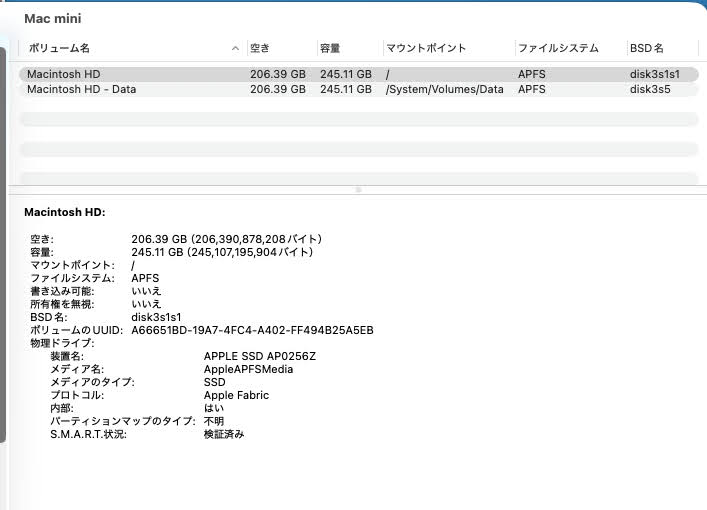Sort by 容量 column header
Viewport: 707px width, 510px height.
330,48
